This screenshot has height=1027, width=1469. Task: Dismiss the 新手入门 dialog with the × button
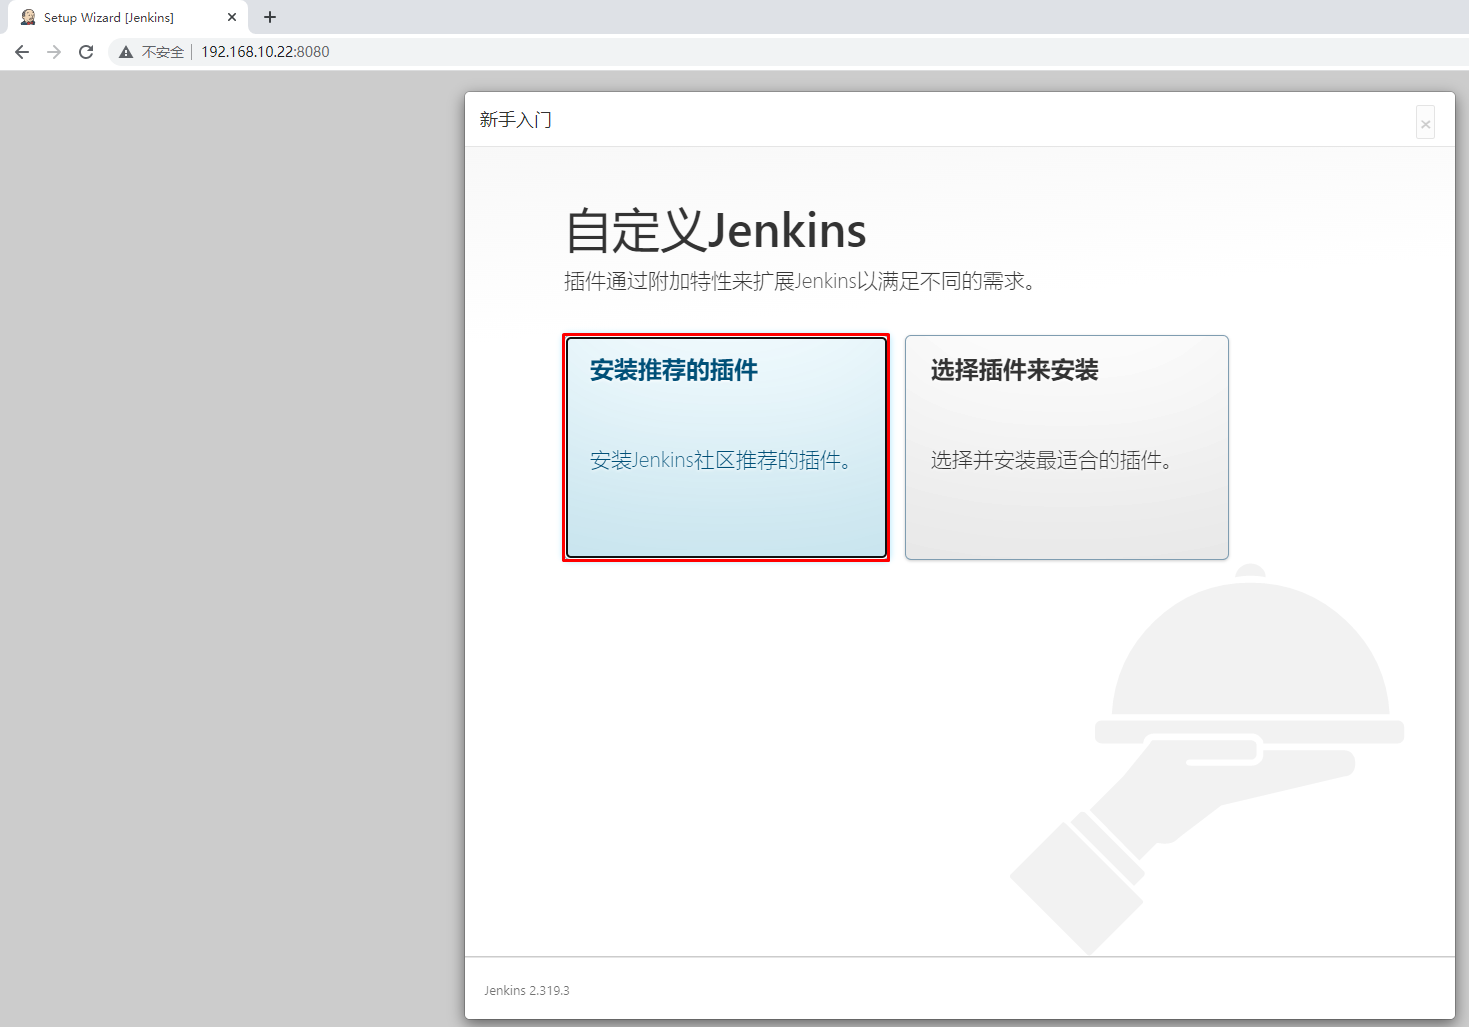click(1425, 123)
